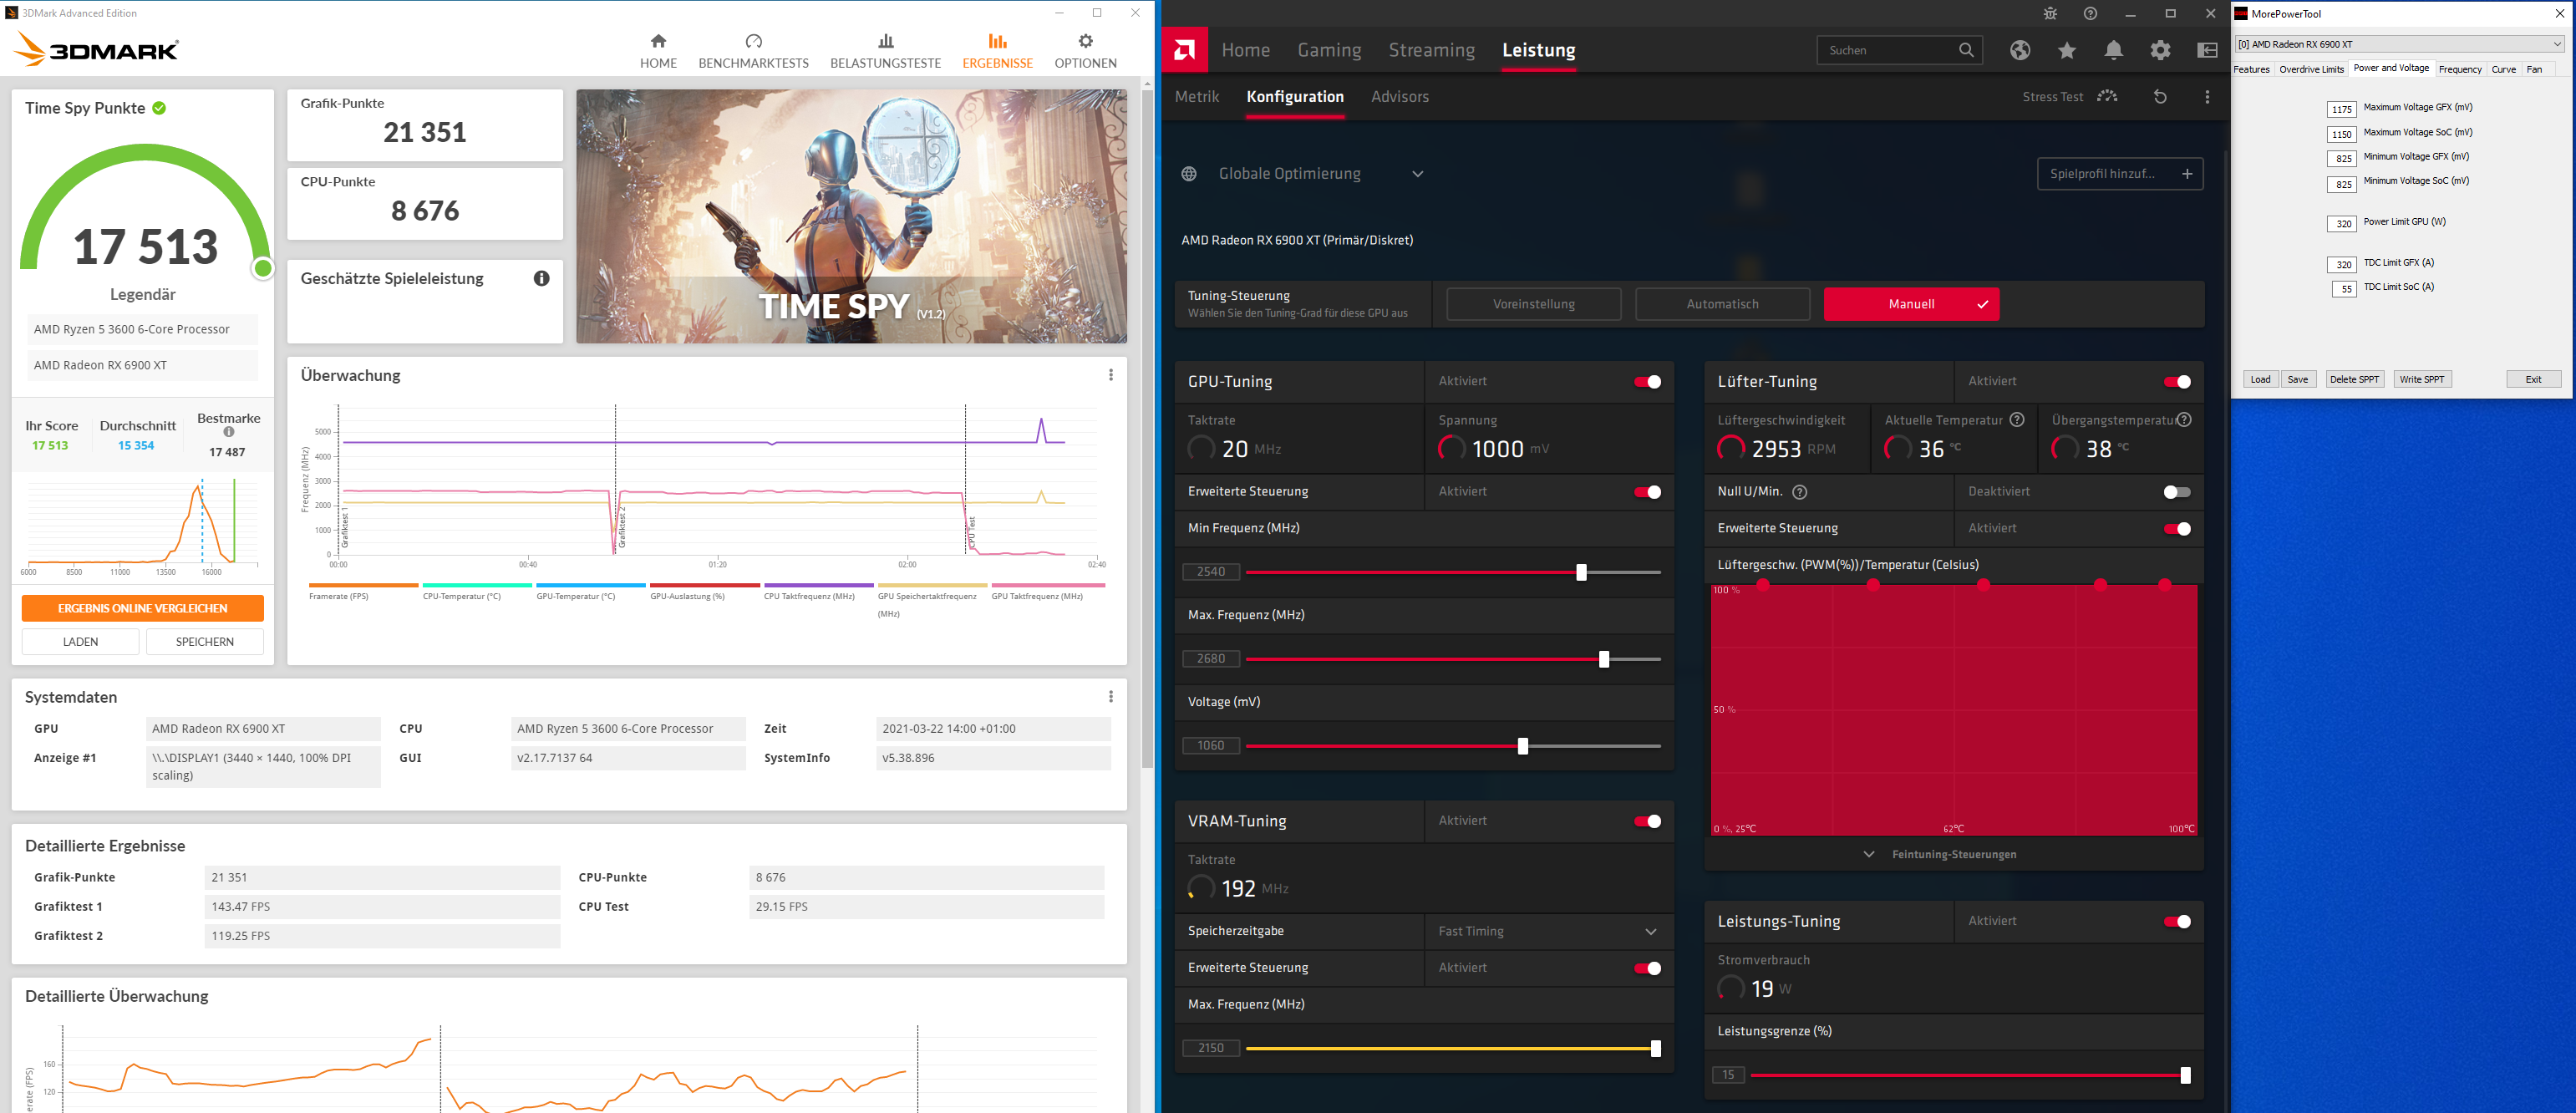Disable the GPU-Tuning toggle

[1647, 382]
